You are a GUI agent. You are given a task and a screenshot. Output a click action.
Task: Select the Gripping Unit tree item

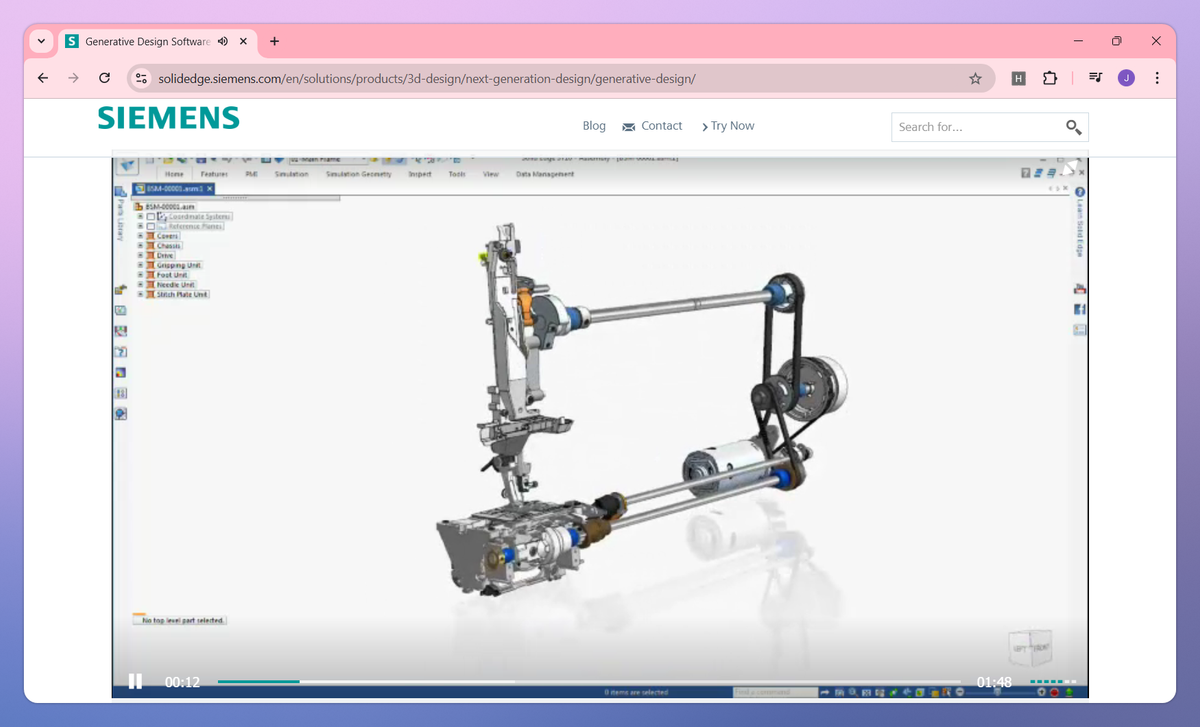point(179,265)
